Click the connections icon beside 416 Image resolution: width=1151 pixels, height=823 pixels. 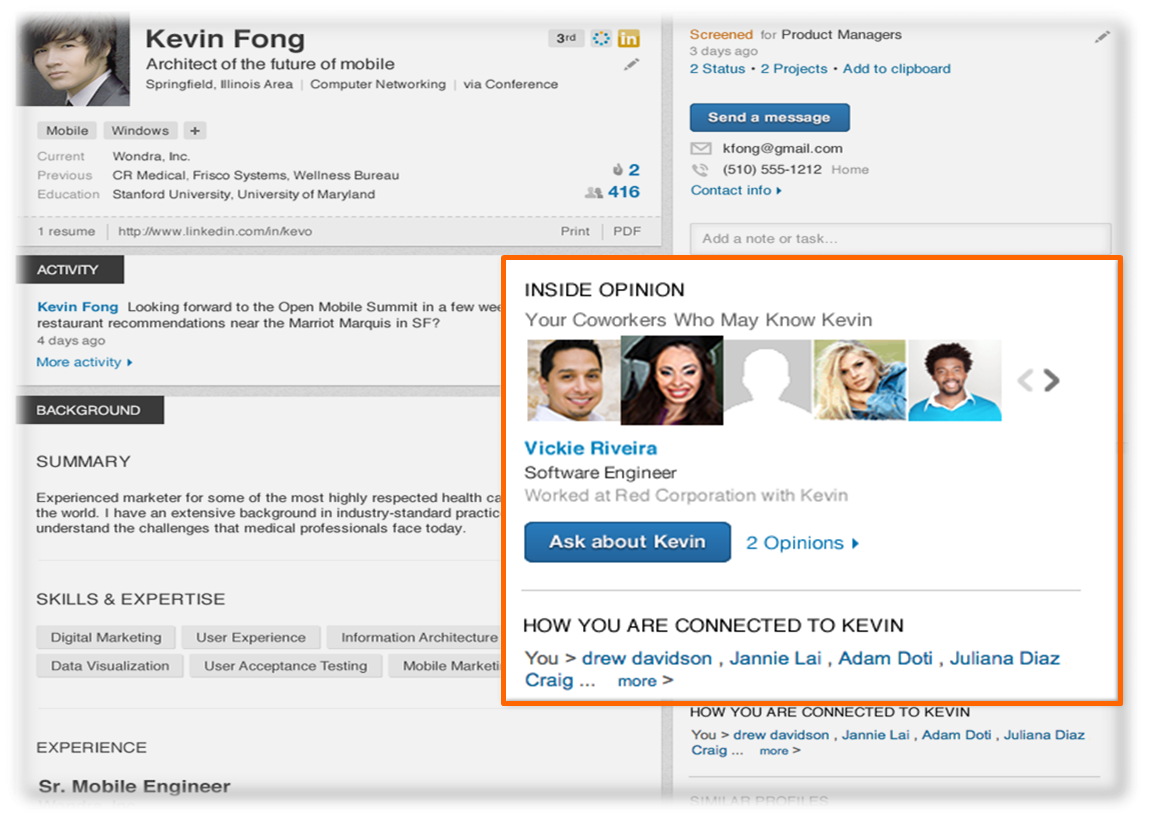click(x=594, y=192)
